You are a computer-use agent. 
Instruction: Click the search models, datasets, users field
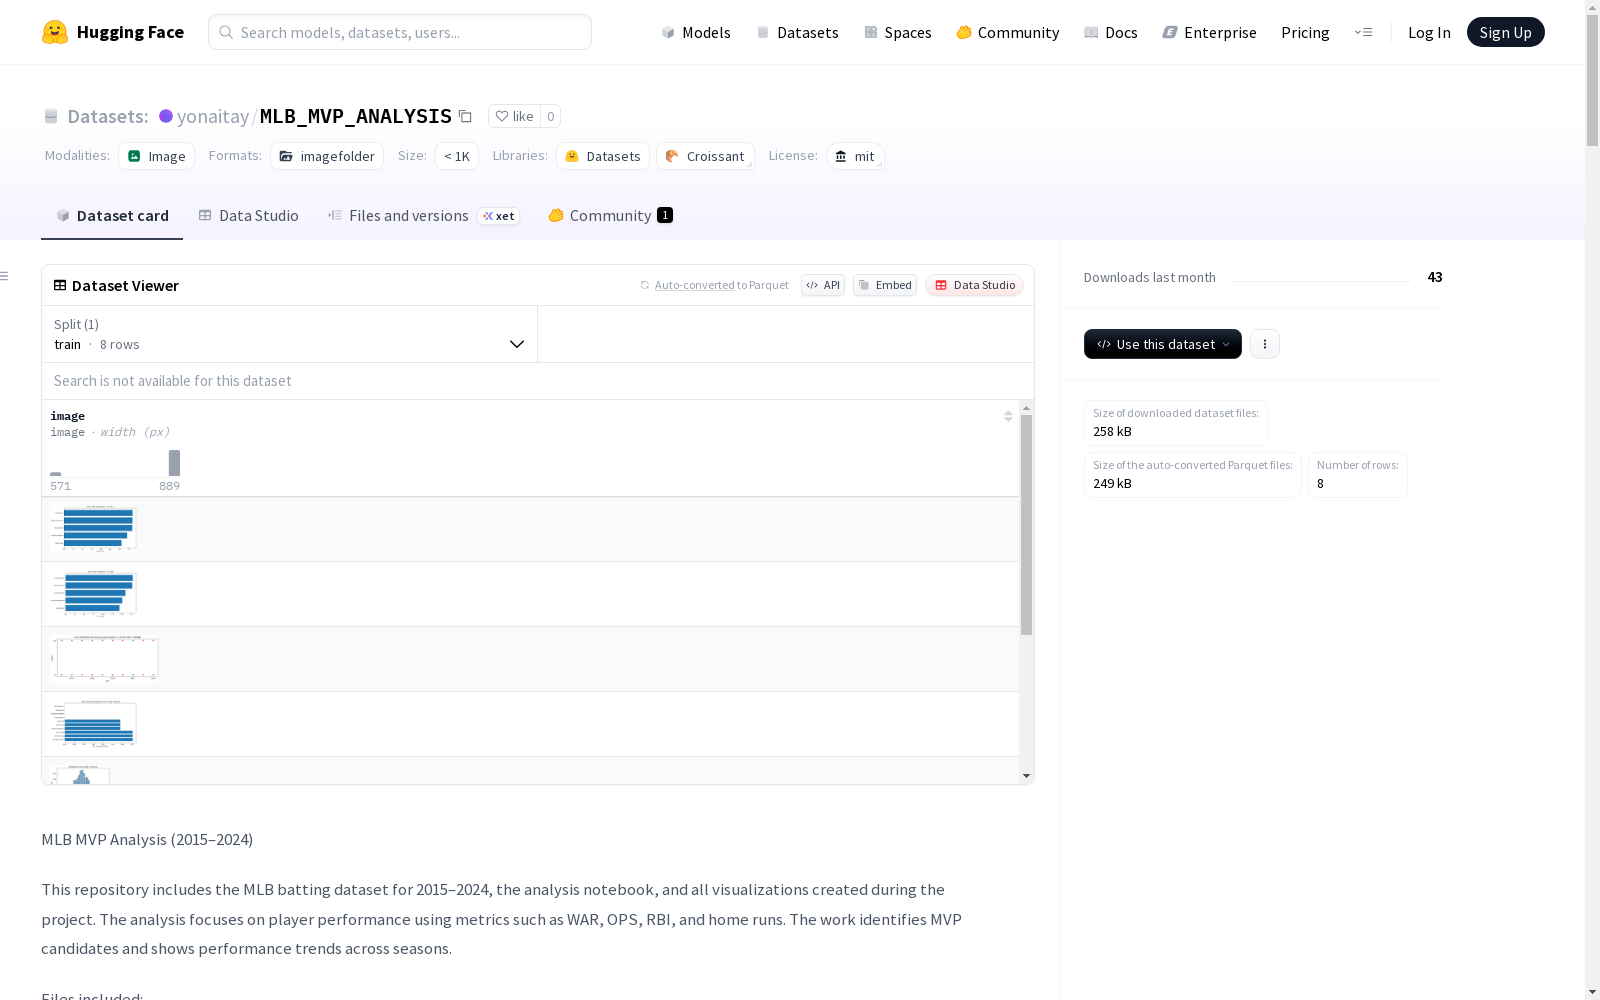click(400, 32)
